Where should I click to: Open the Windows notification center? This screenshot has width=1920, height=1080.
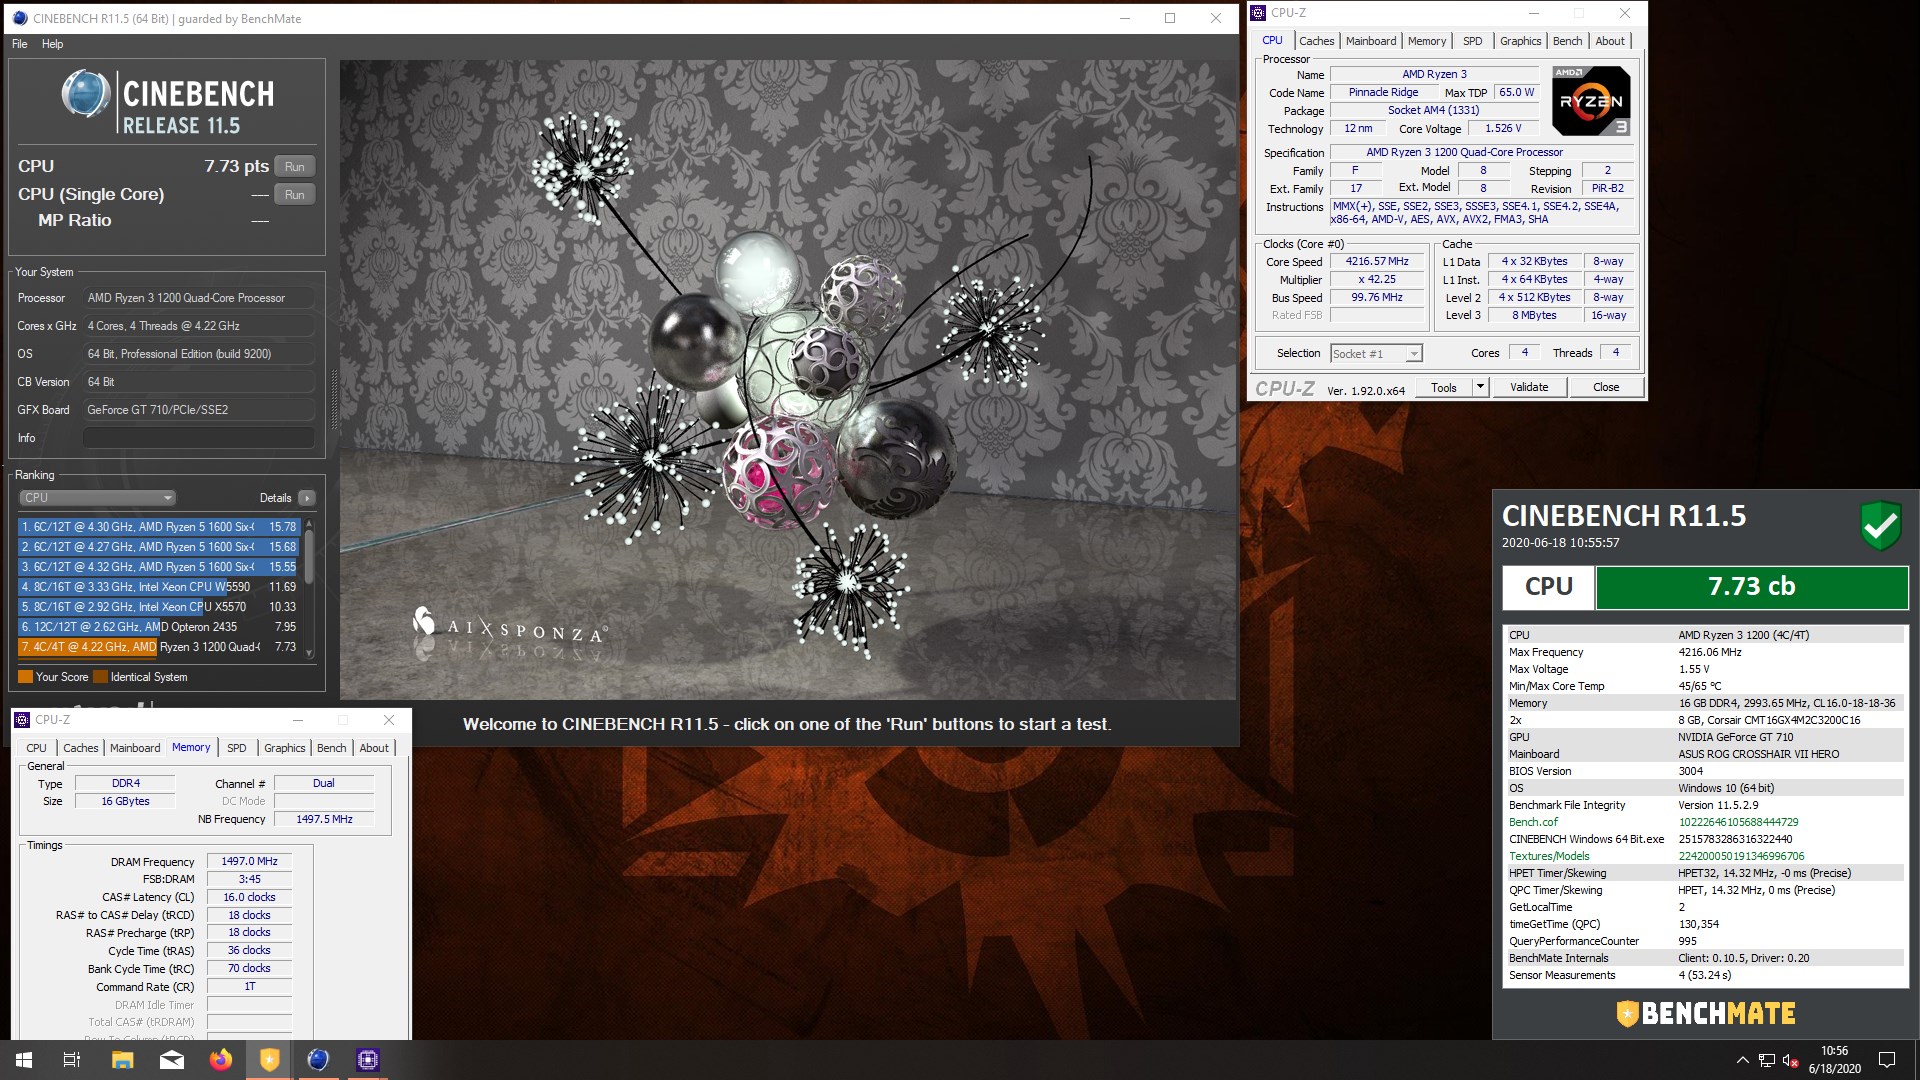[x=1887, y=1060]
